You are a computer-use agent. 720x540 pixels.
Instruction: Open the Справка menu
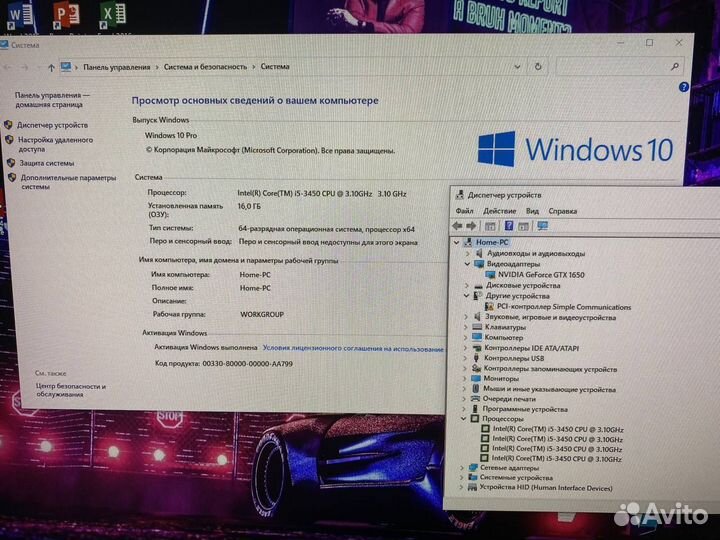pos(562,211)
